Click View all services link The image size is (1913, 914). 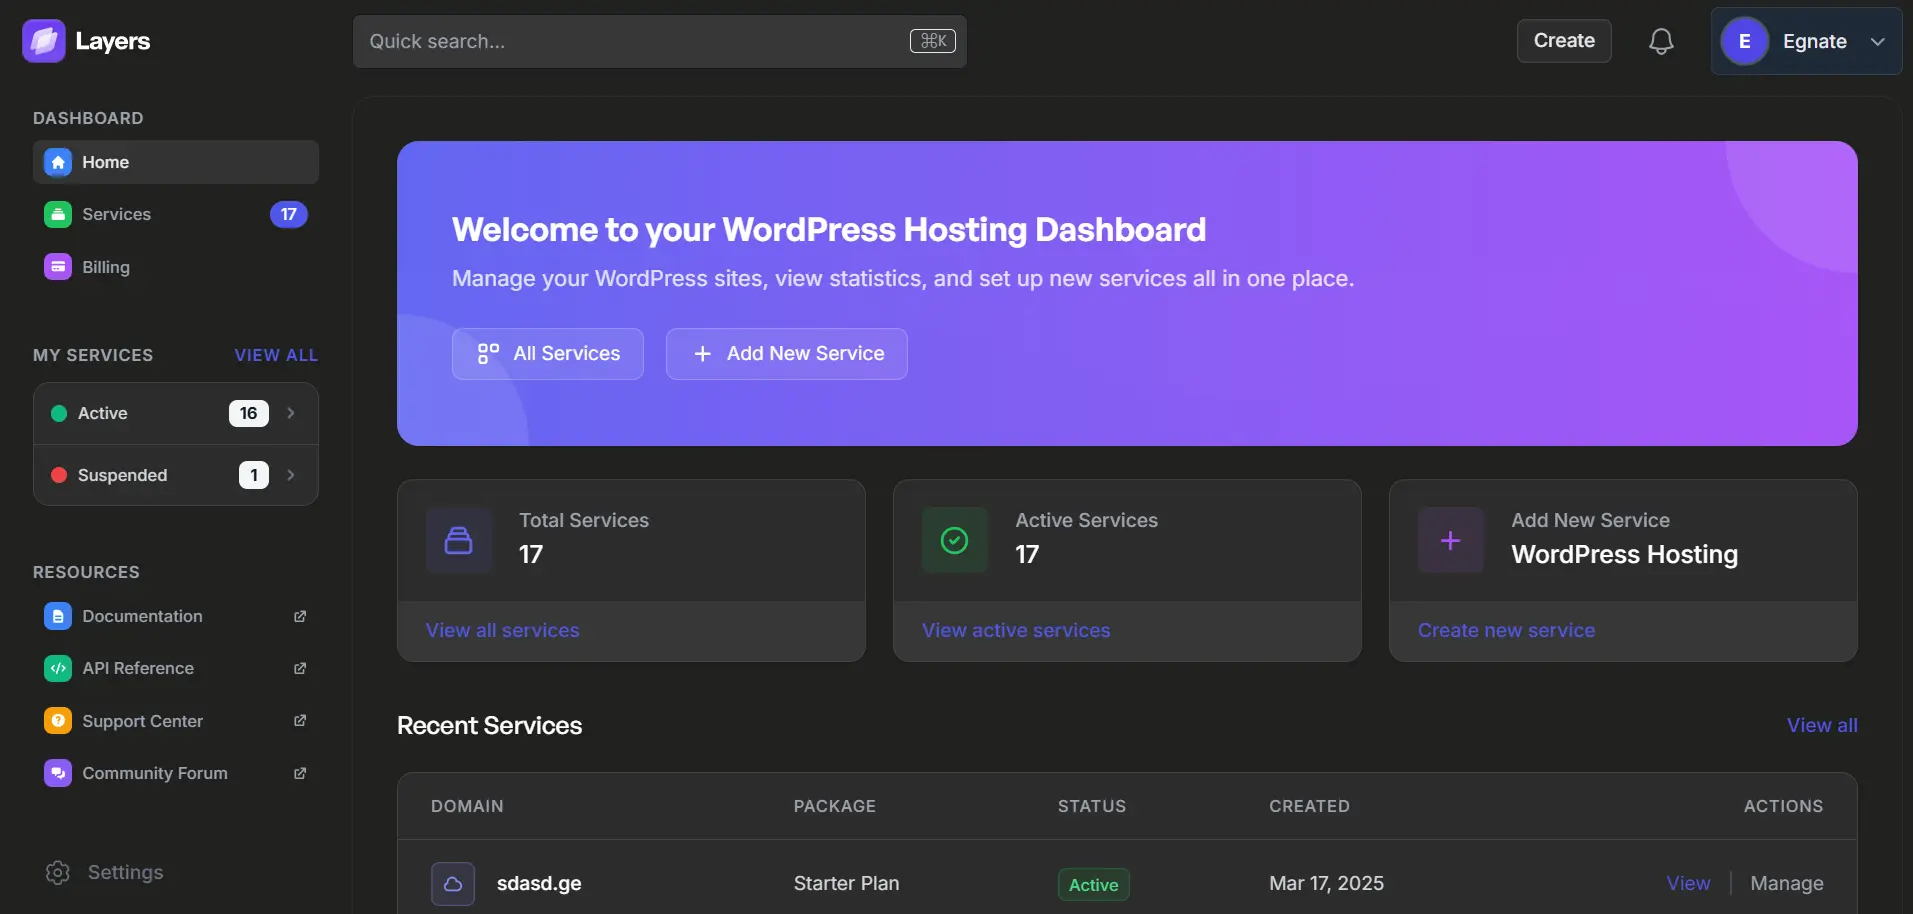point(503,630)
